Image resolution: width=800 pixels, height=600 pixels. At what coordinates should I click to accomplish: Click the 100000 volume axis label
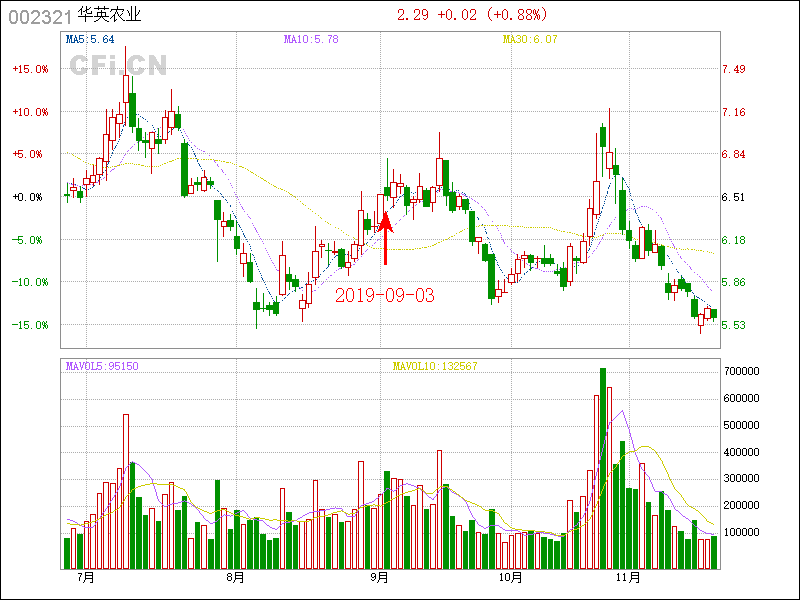tap(742, 532)
